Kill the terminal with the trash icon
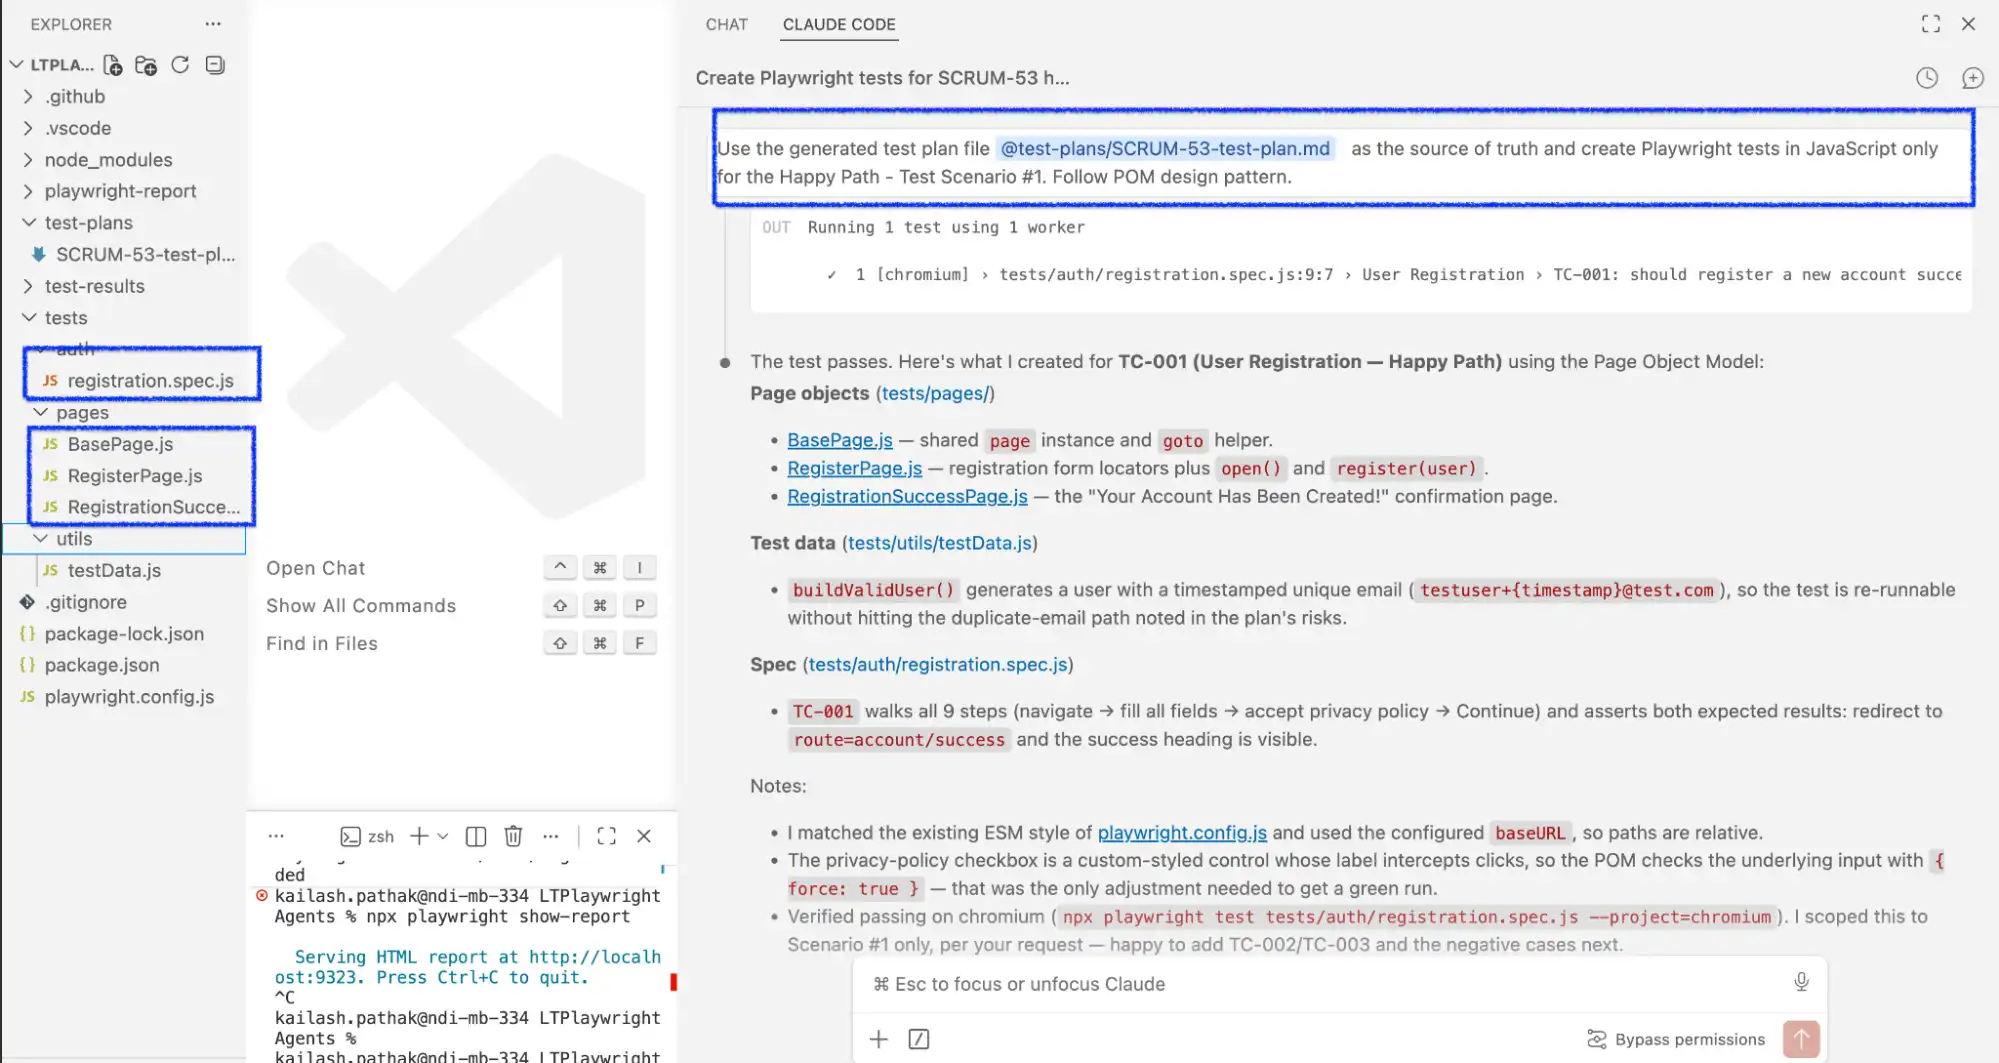This screenshot has width=1999, height=1063. click(x=513, y=836)
